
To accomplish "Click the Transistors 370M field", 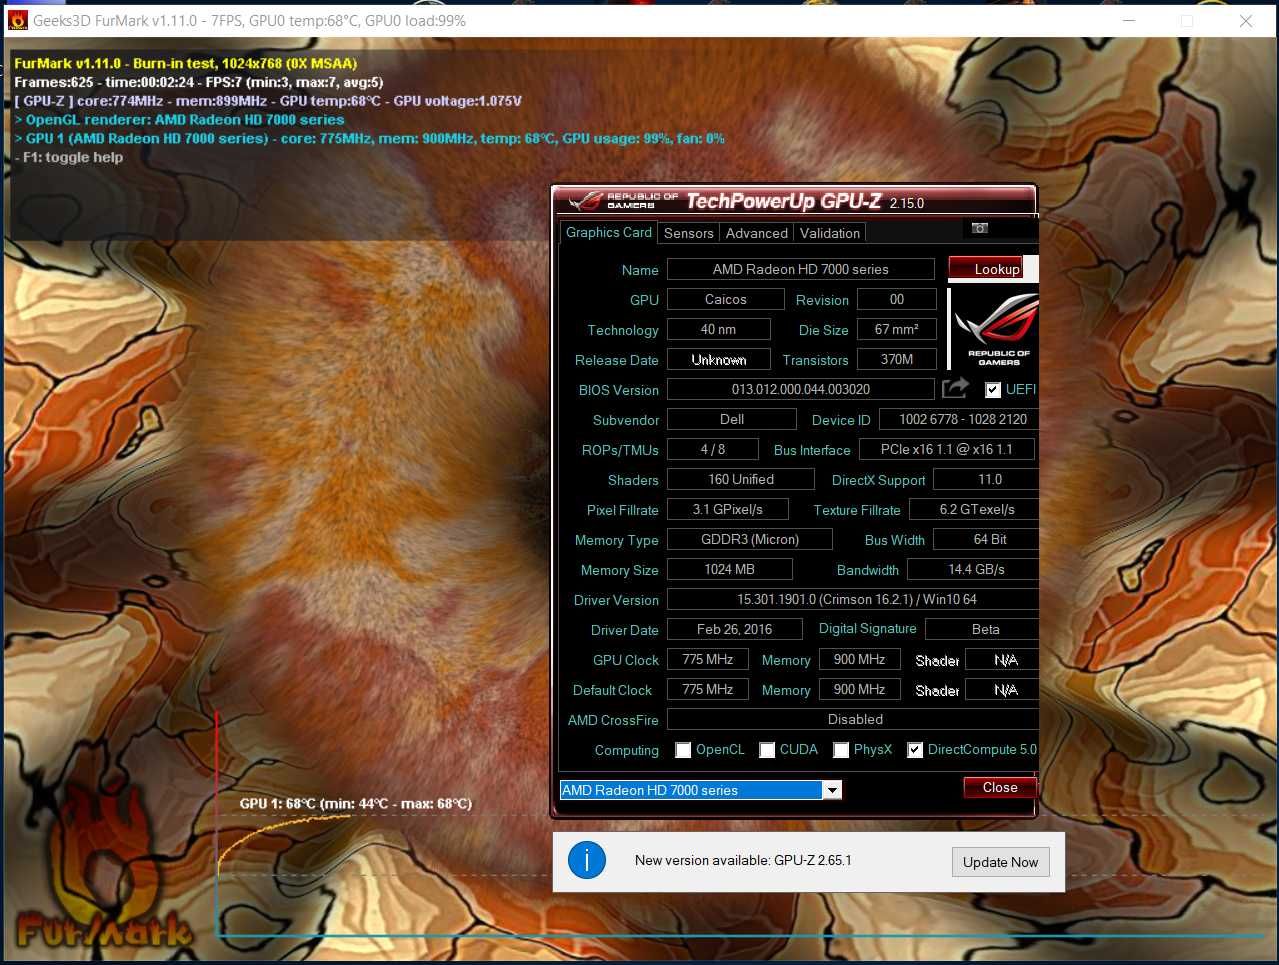I will coord(897,359).
